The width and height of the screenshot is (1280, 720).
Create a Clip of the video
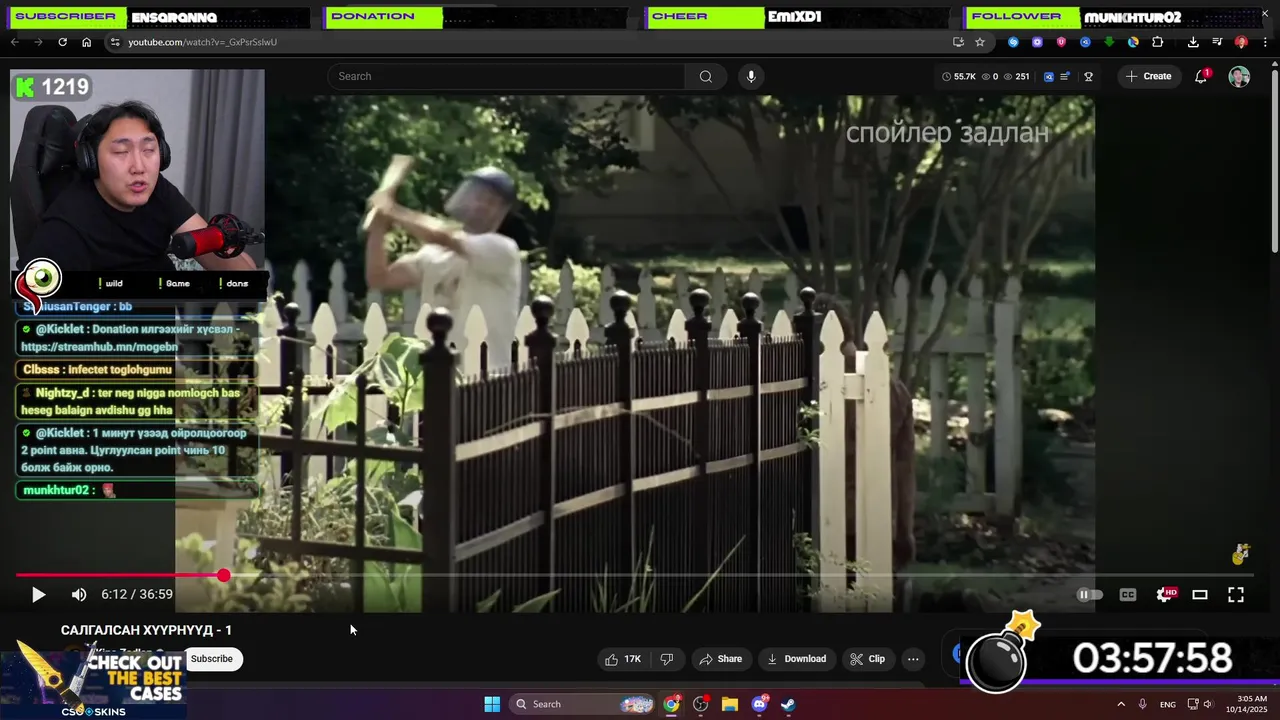click(x=867, y=659)
